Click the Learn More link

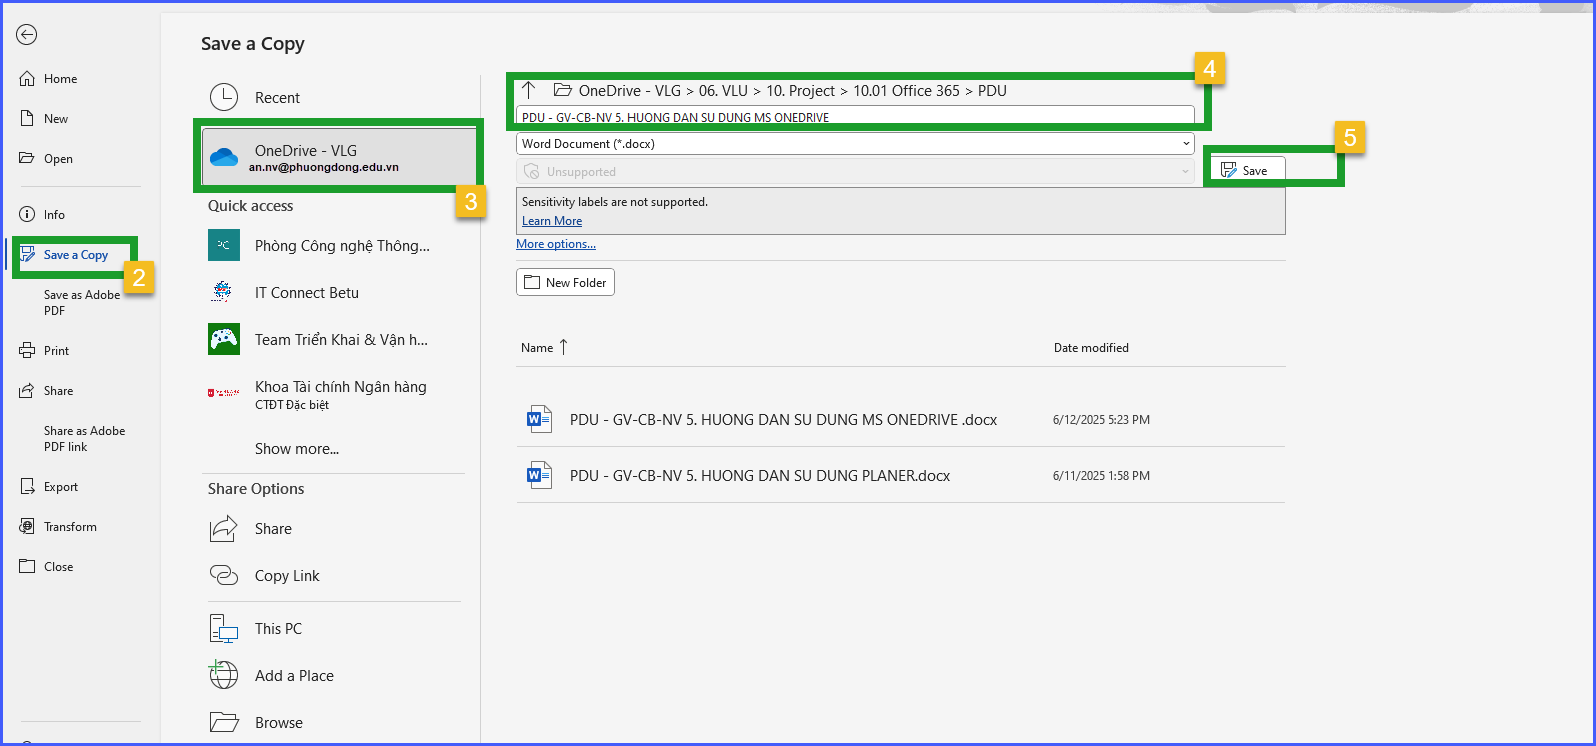[x=552, y=221]
